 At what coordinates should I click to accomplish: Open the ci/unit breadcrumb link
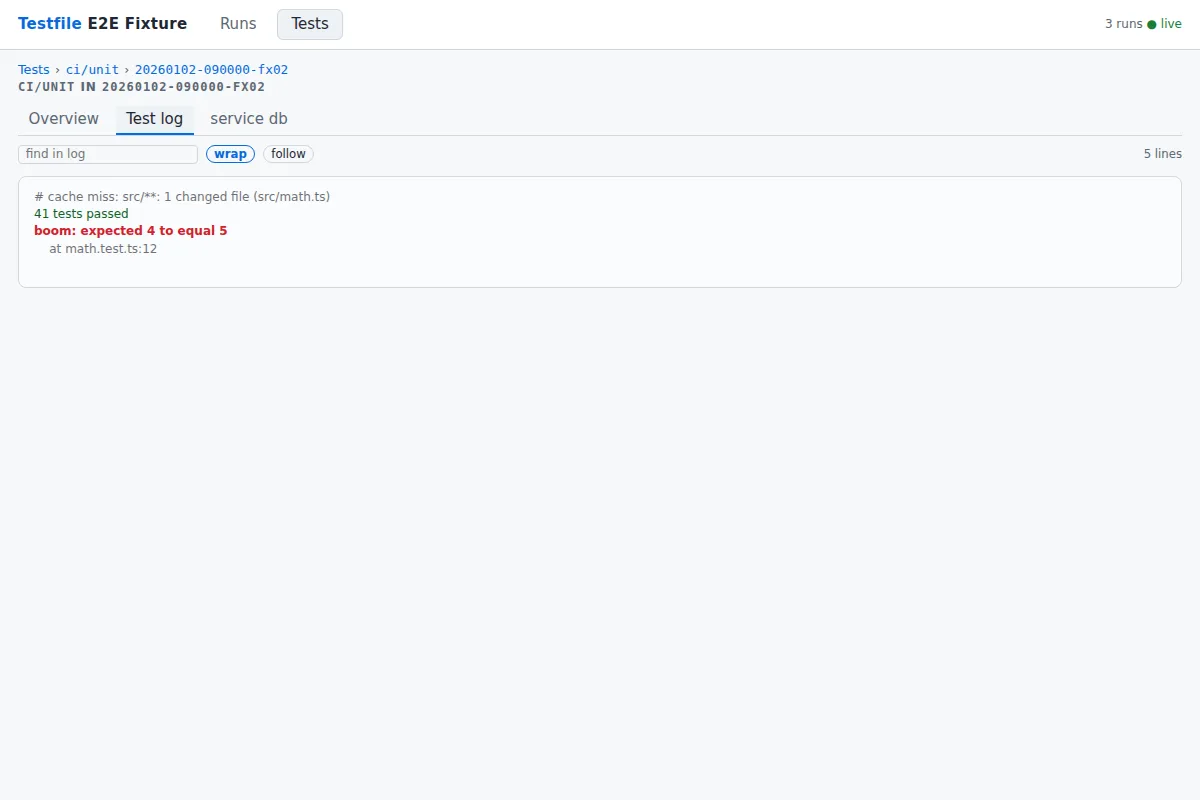pyautogui.click(x=92, y=70)
